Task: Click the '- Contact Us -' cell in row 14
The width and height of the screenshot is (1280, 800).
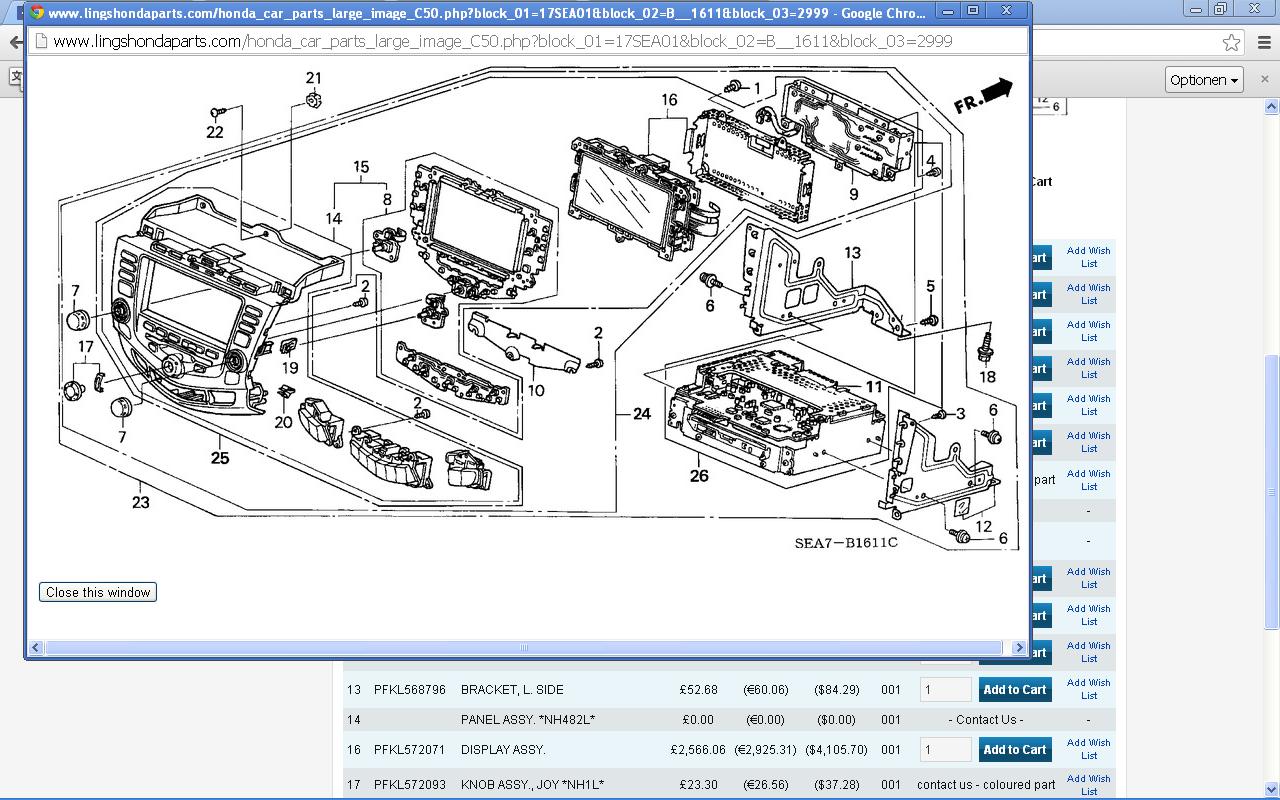Action: (x=986, y=720)
